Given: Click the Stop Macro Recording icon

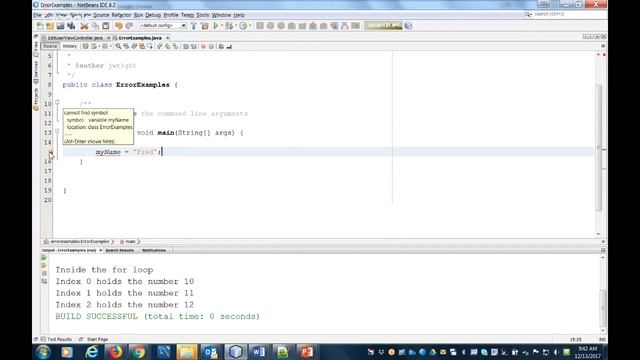Looking at the screenshot, I should click(211, 47).
